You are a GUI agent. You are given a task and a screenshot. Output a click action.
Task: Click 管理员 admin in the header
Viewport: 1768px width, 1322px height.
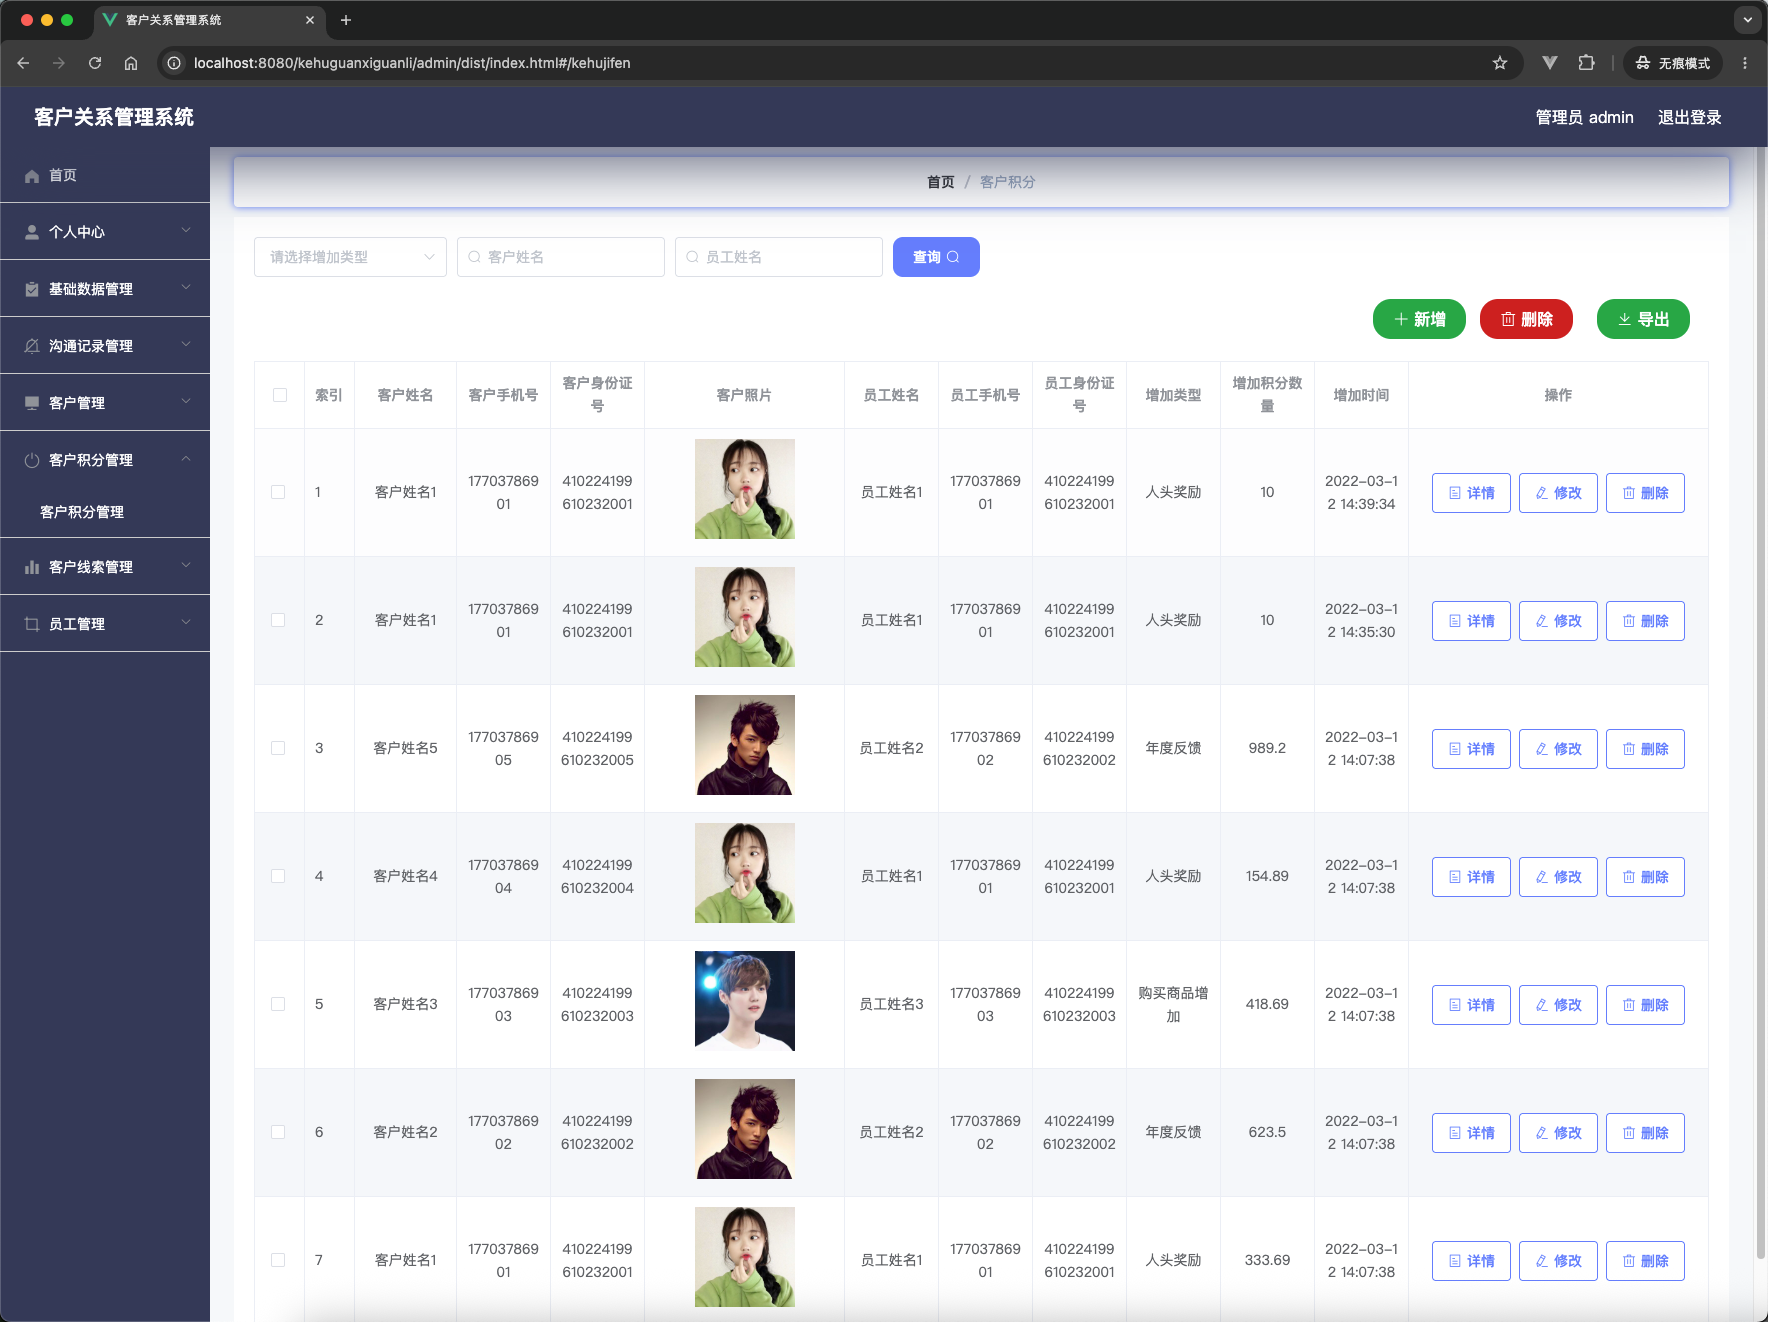1584,117
